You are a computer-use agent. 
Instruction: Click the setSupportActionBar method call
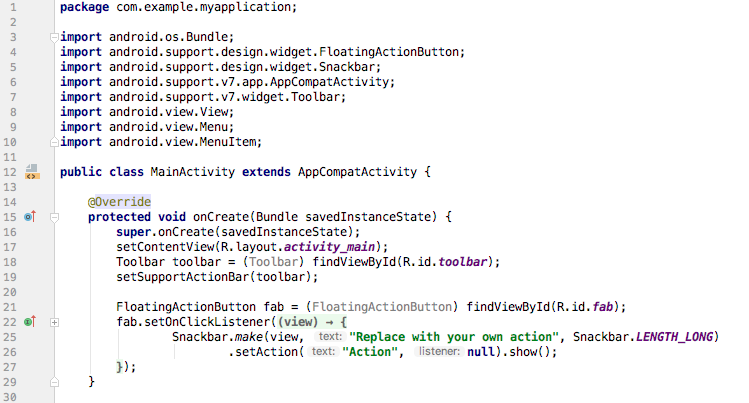(183, 277)
